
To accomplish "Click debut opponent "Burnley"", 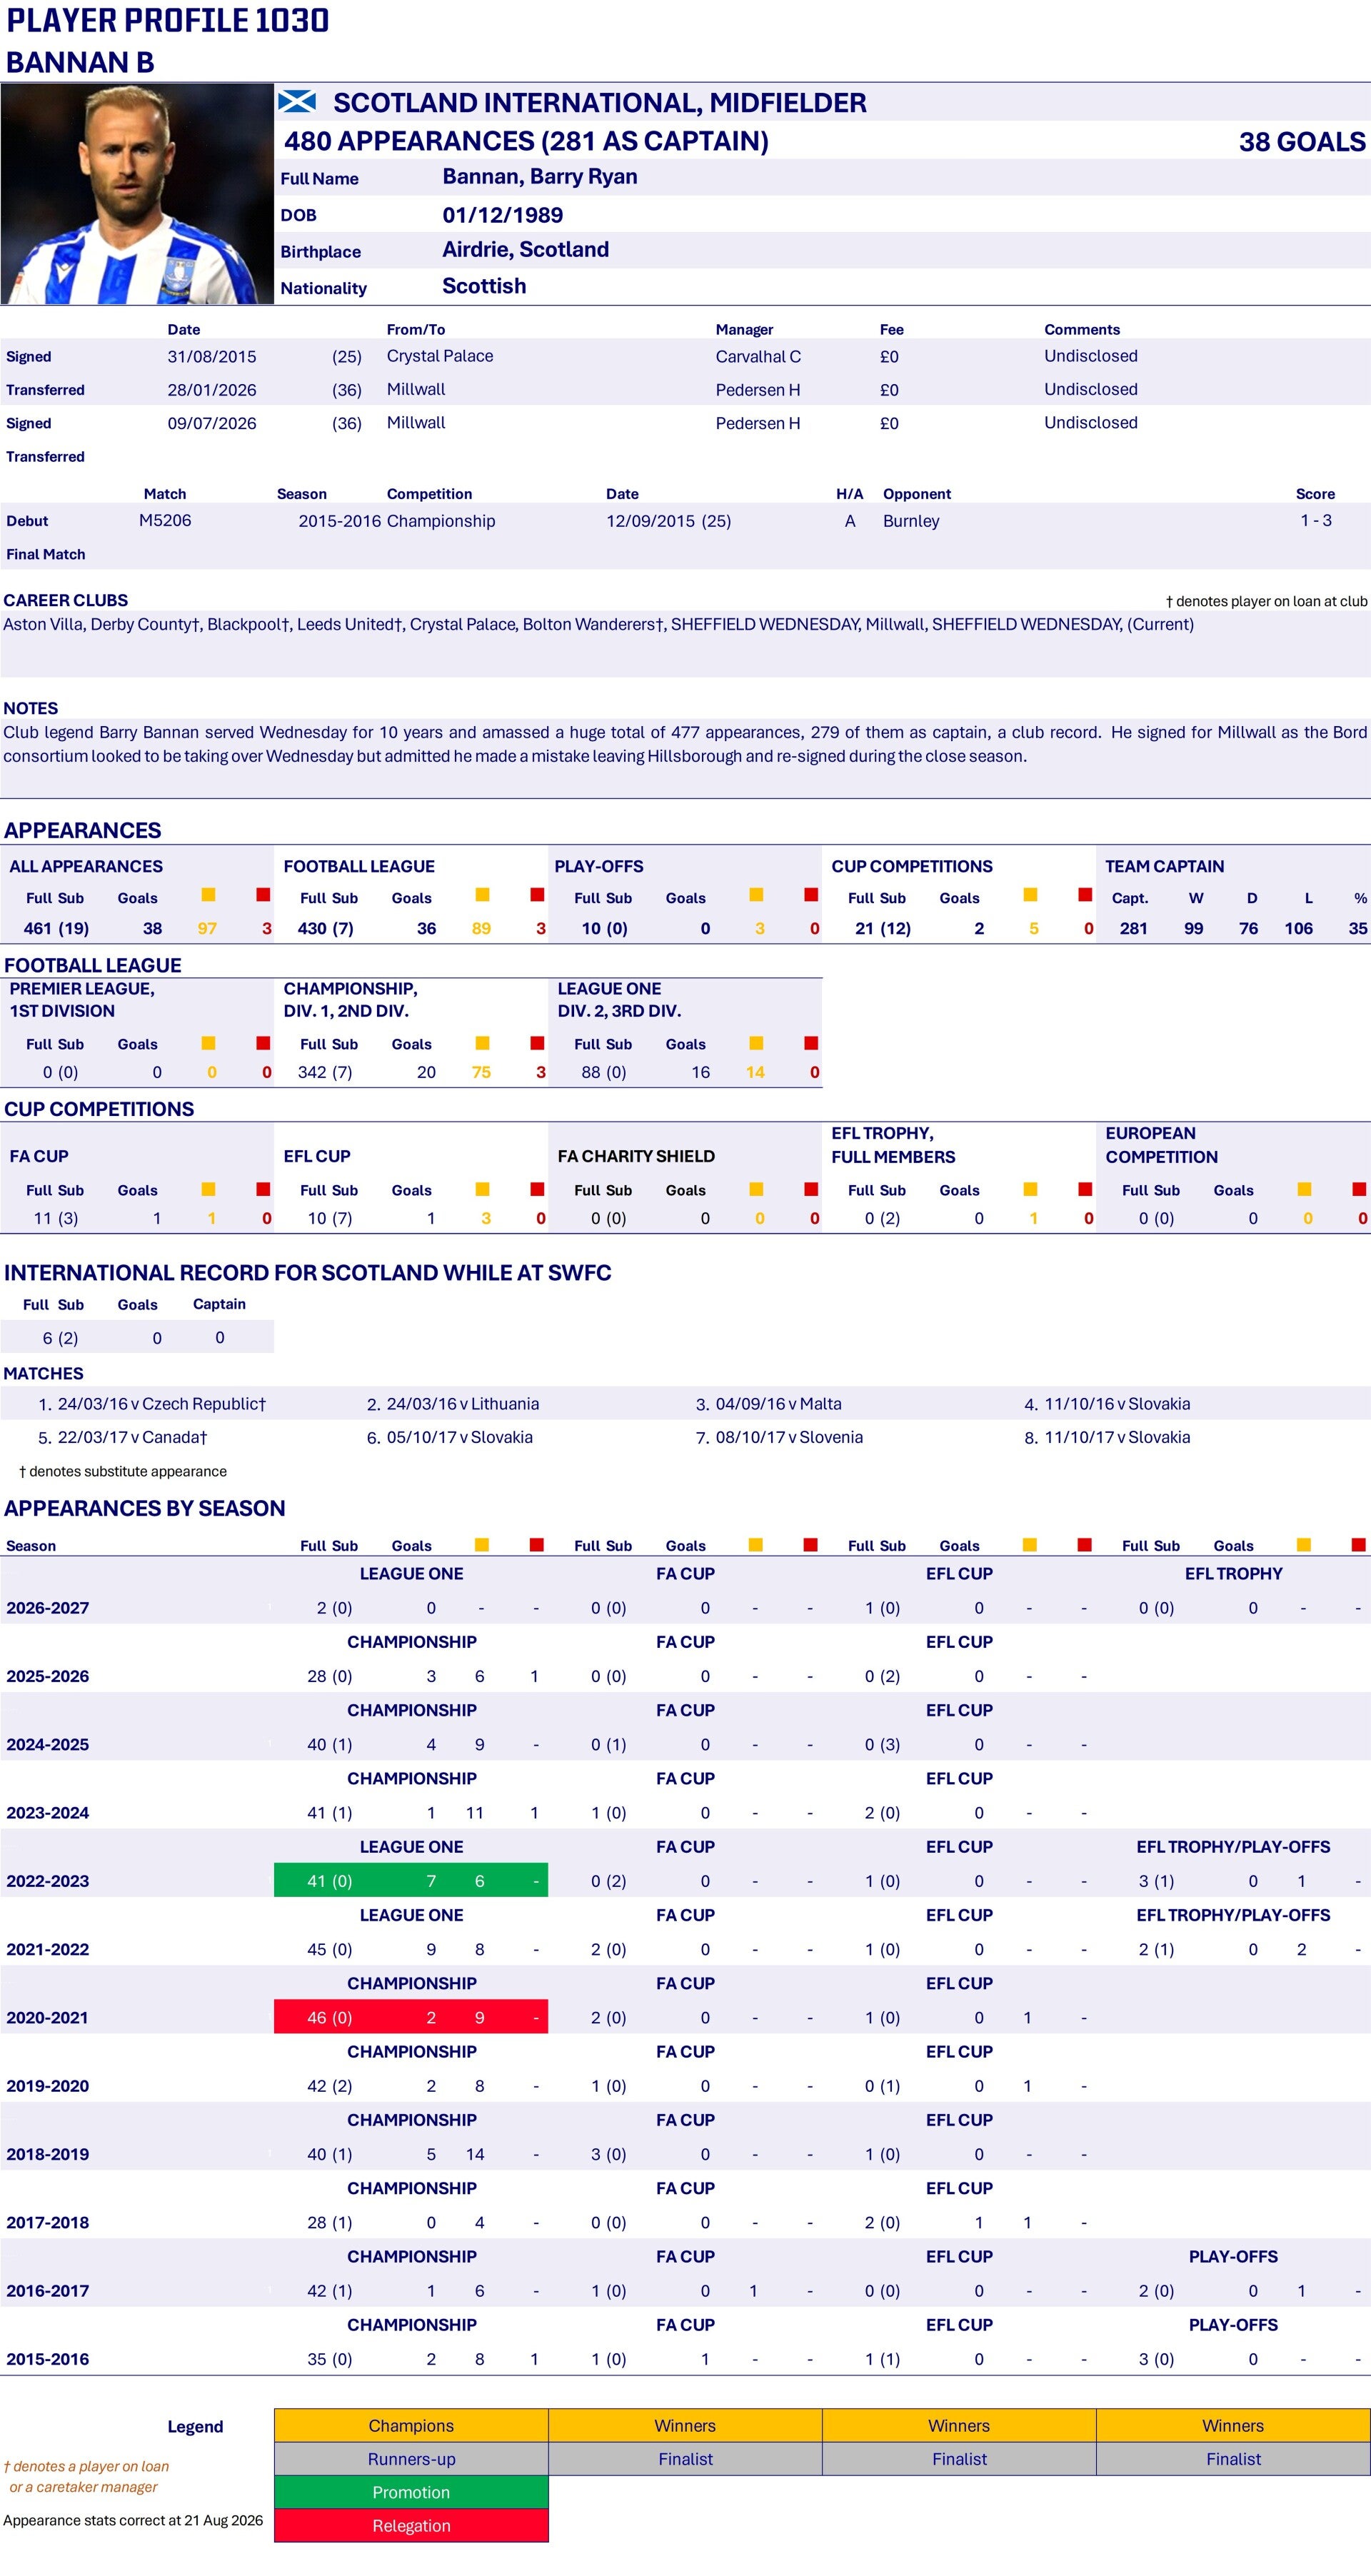I will click(911, 521).
